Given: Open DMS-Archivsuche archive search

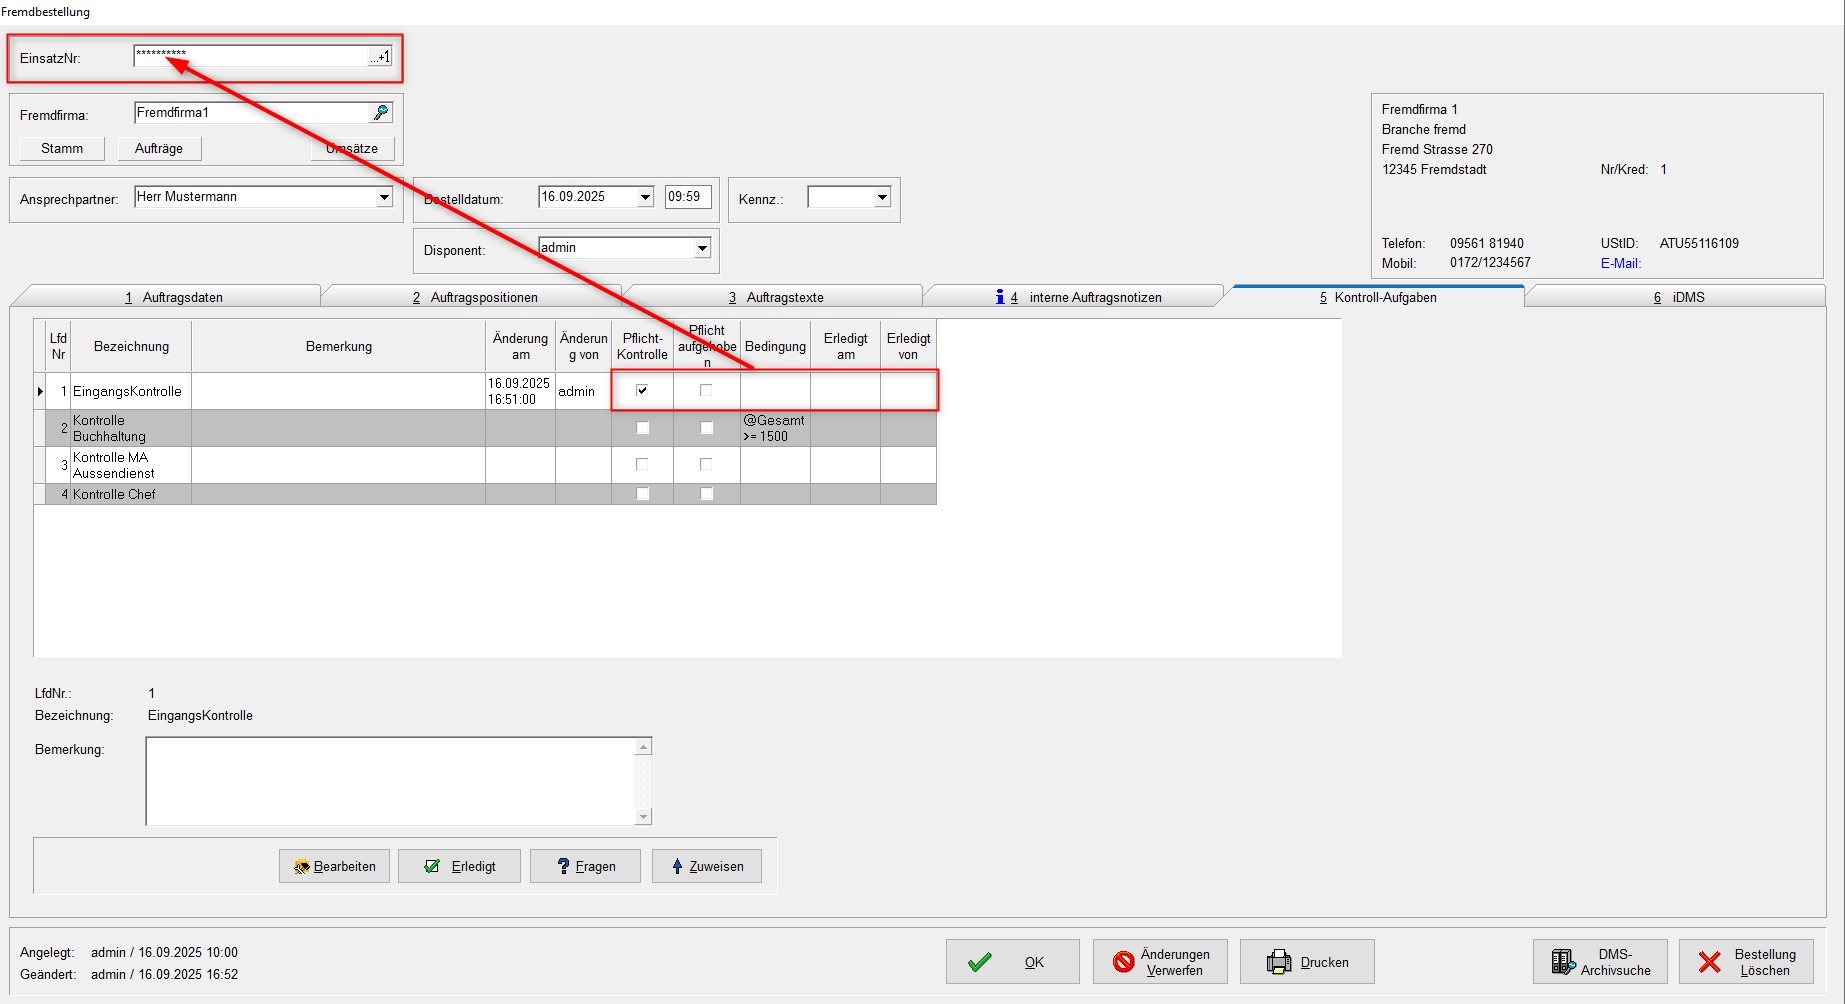Looking at the screenshot, I should click(x=1600, y=962).
